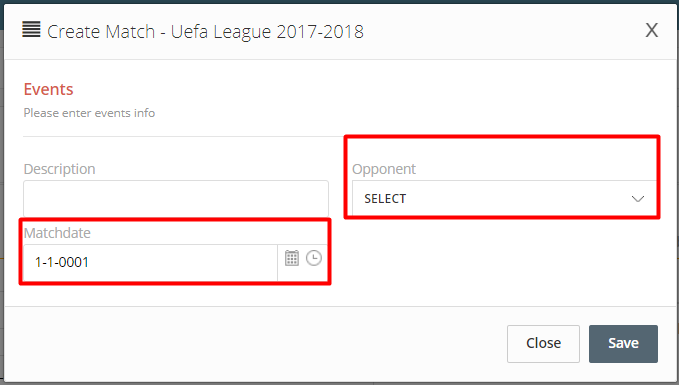Image resolution: width=679 pixels, height=385 pixels.
Task: Dismiss the dialog with the X icon
Action: pos(652,30)
